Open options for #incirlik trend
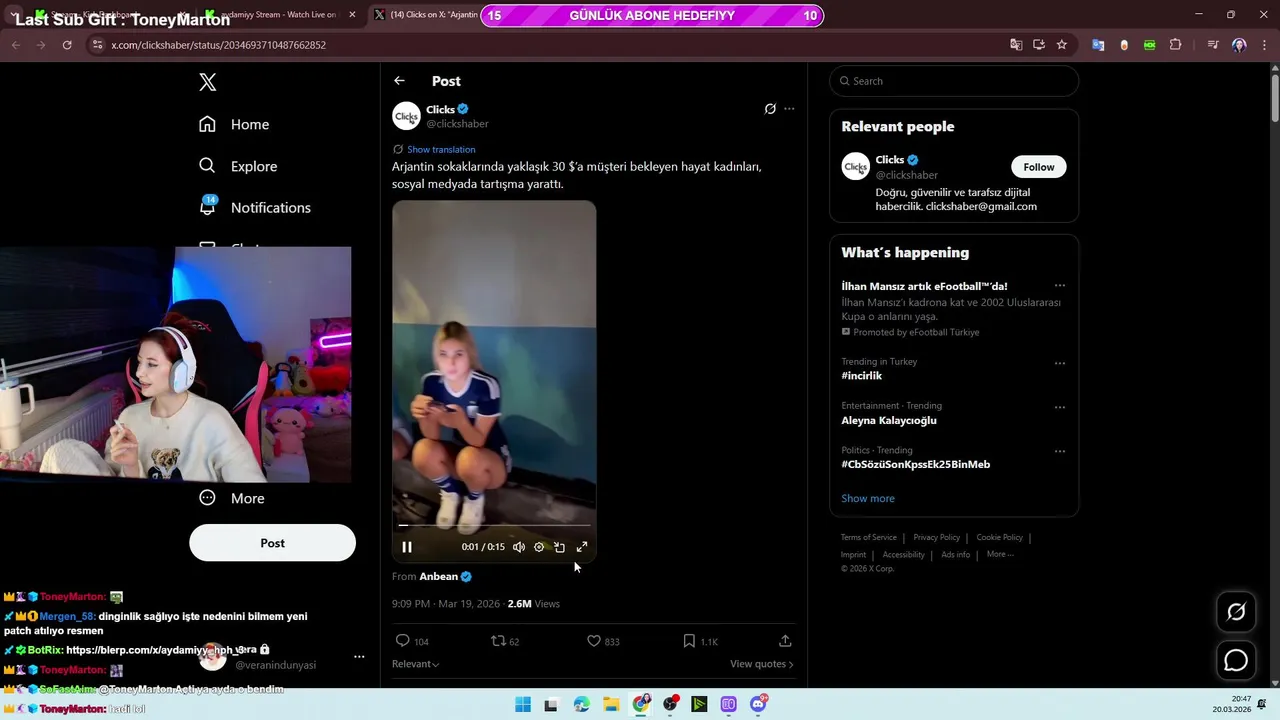 [x=1060, y=363]
